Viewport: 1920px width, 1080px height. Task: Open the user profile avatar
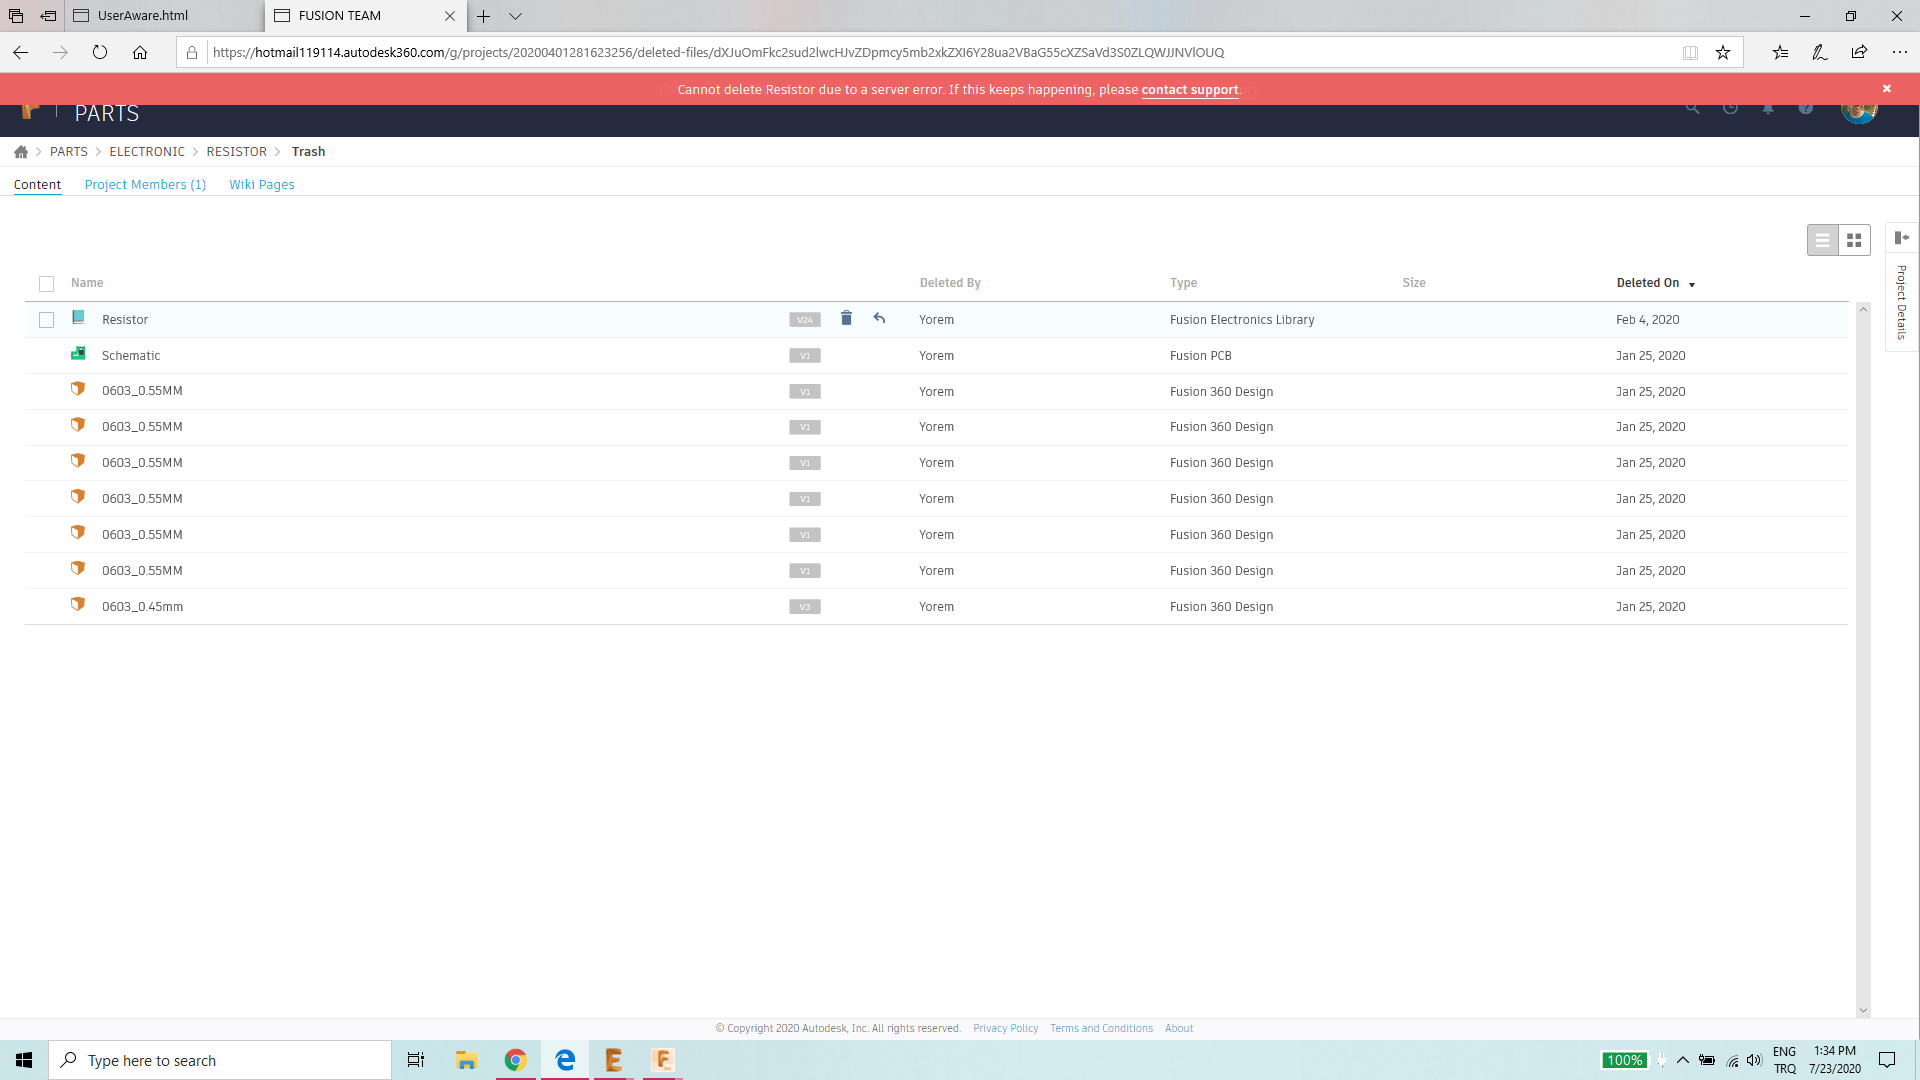(1858, 110)
